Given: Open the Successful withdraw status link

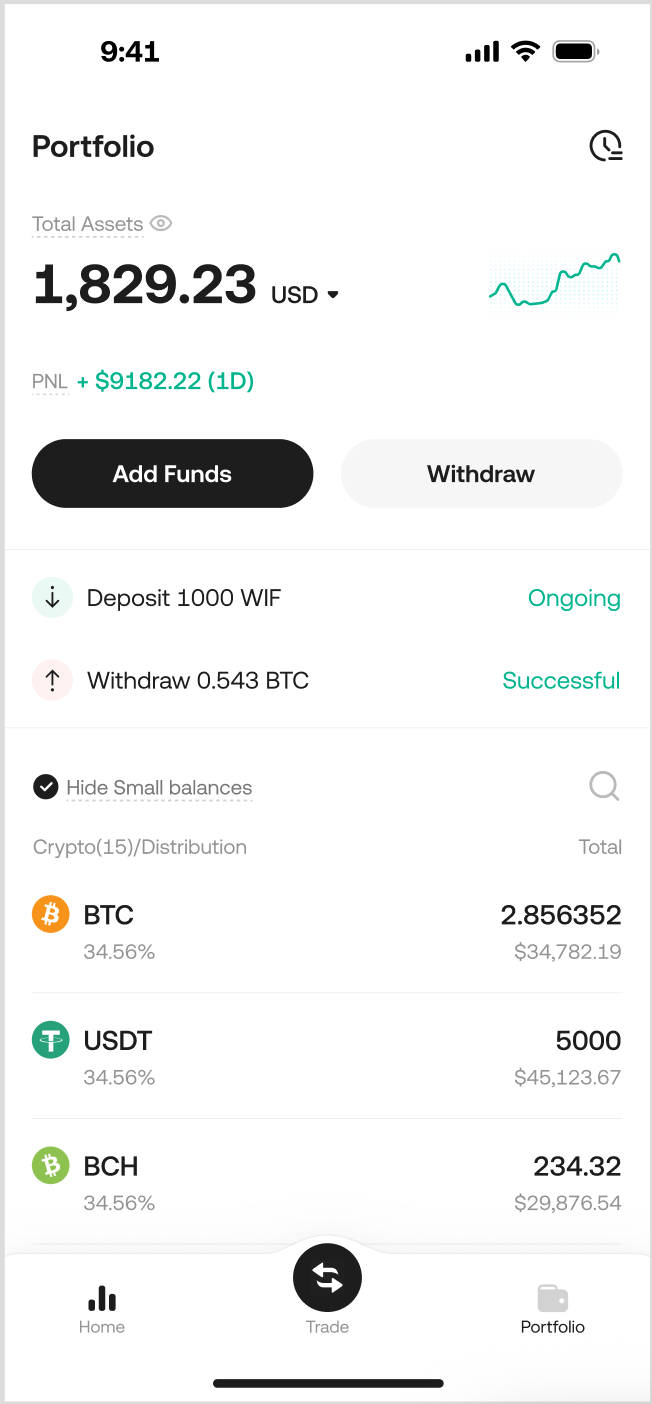Looking at the screenshot, I should pyautogui.click(x=561, y=680).
